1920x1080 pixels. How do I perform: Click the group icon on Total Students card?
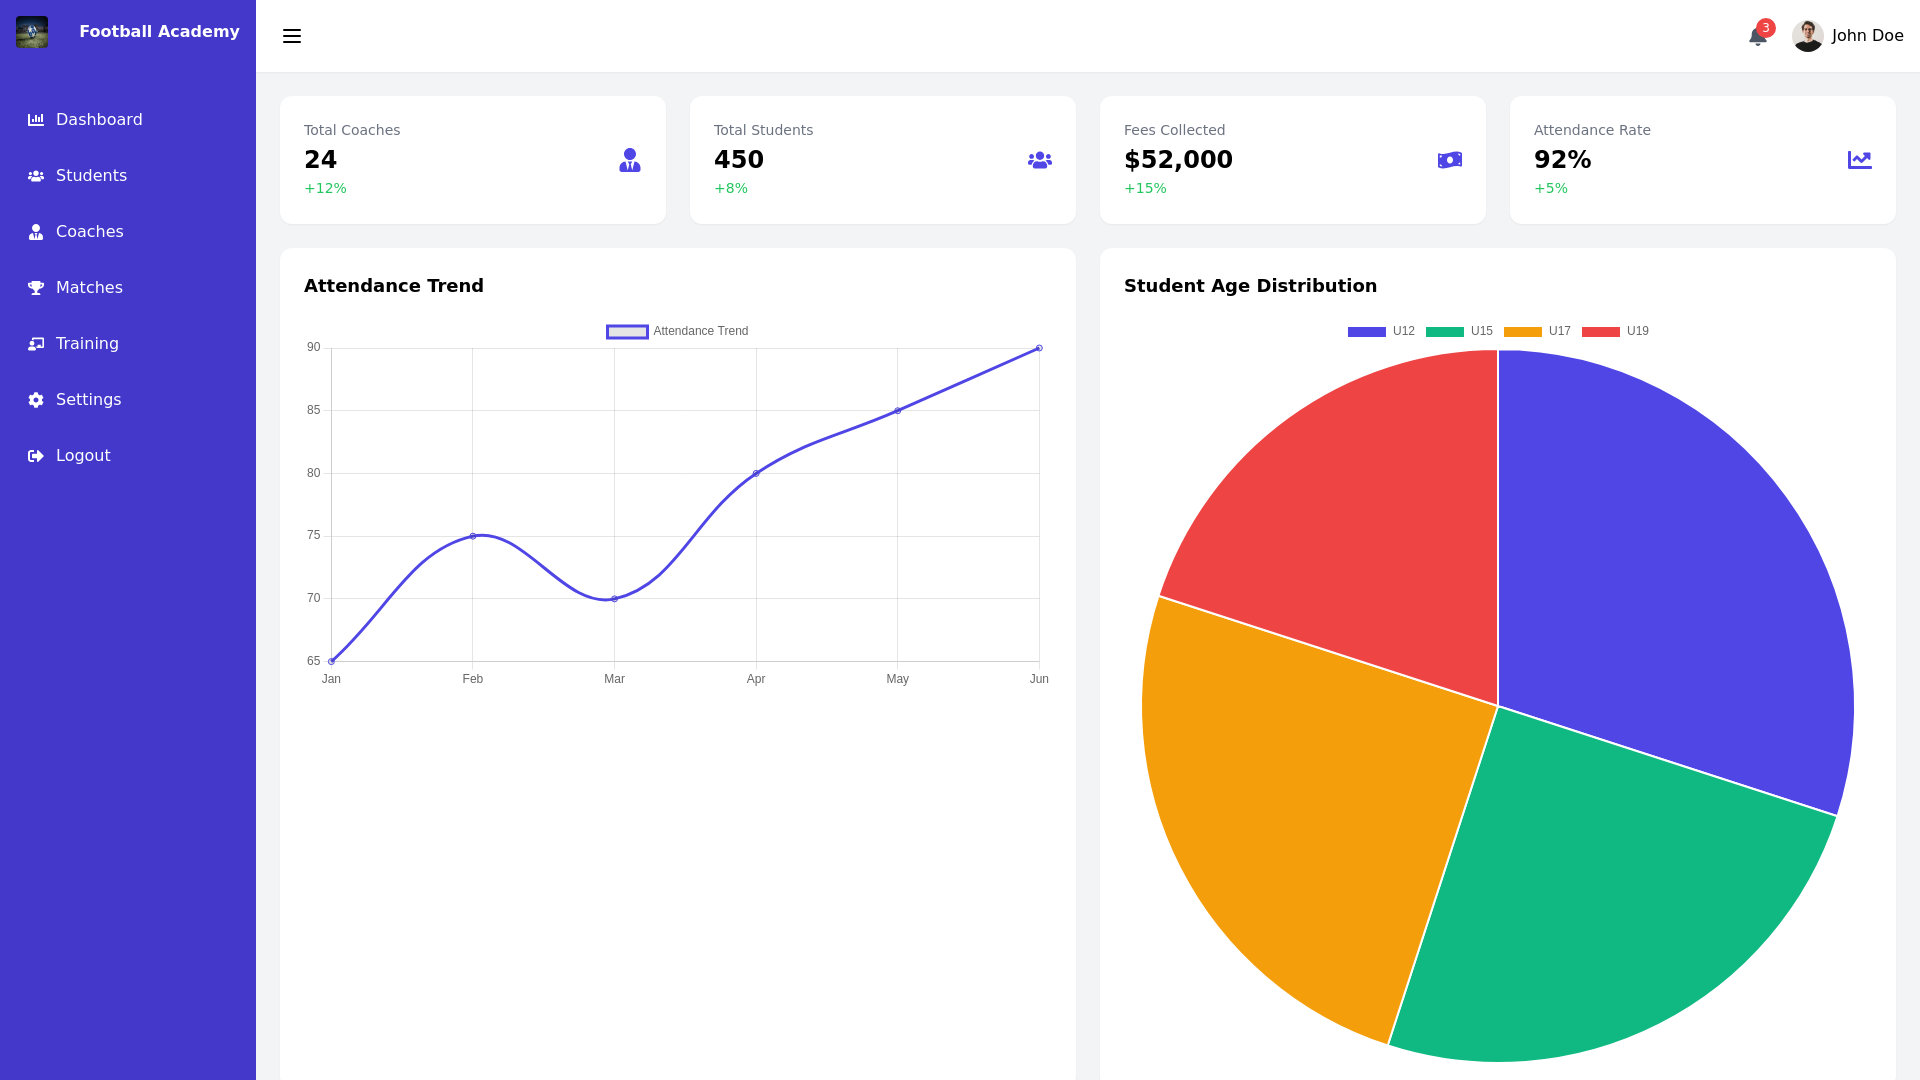click(1039, 159)
